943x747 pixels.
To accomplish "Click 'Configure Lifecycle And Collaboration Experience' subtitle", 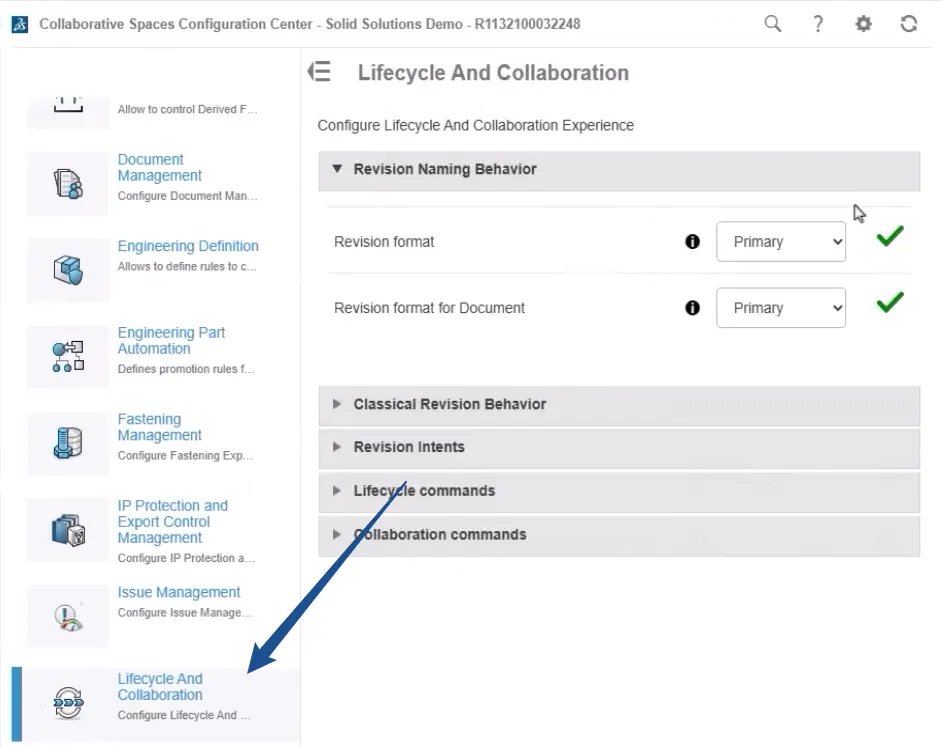I will (x=476, y=126).
